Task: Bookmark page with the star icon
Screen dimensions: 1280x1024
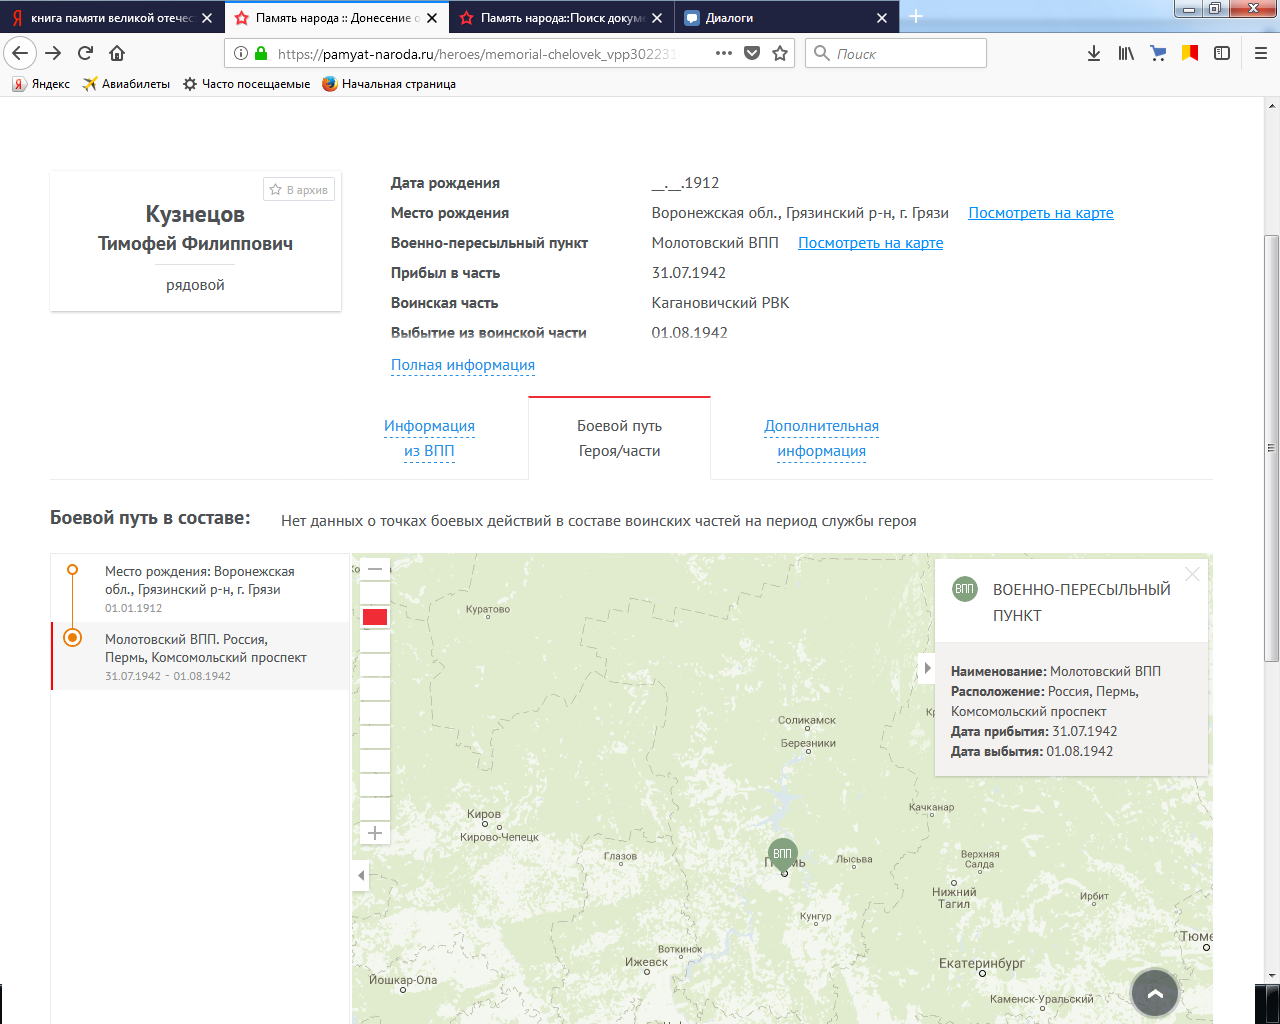Action: (x=780, y=53)
